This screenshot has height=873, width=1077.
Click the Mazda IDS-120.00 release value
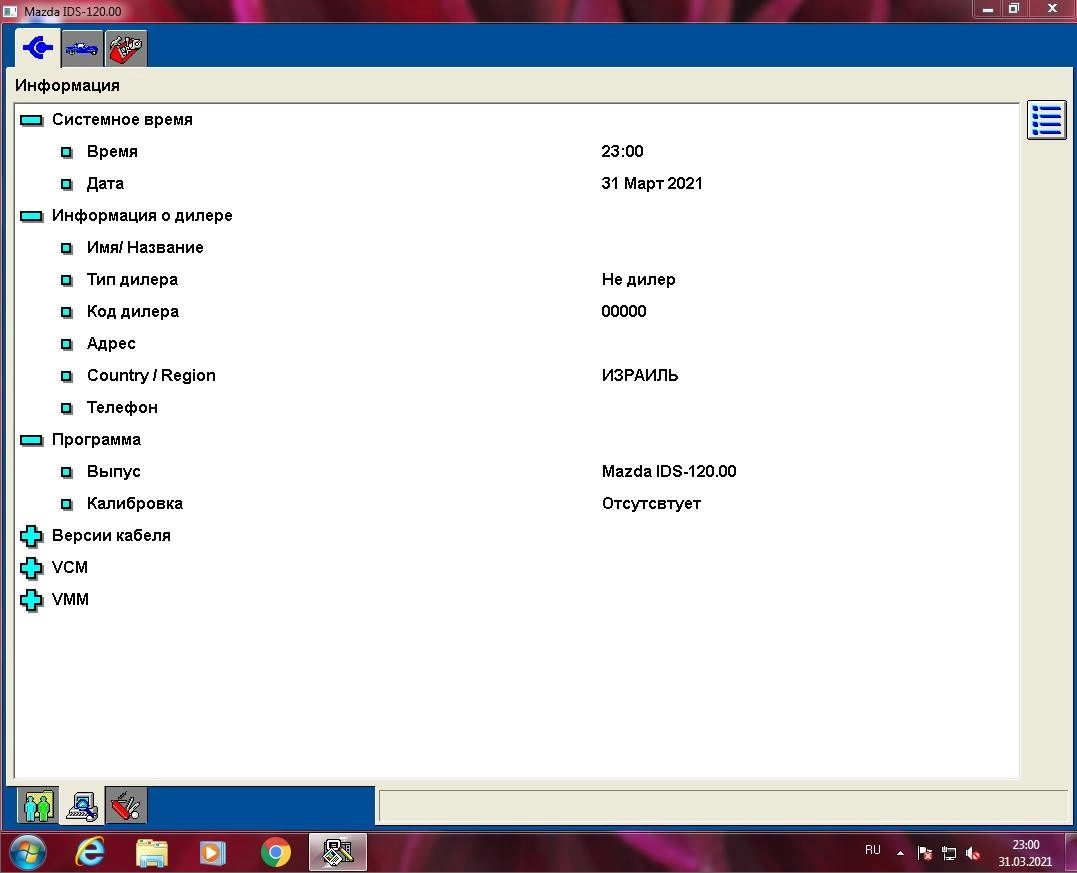click(x=669, y=471)
